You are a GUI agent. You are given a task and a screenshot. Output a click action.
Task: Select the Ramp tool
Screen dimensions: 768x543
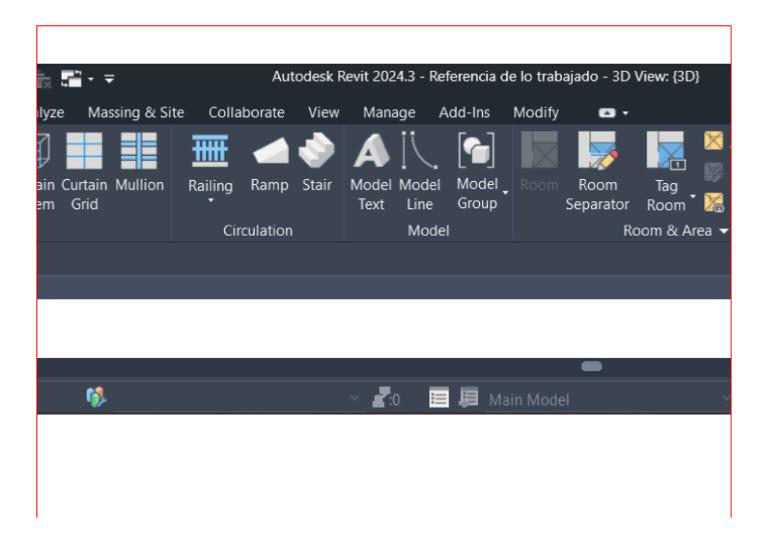(x=269, y=163)
